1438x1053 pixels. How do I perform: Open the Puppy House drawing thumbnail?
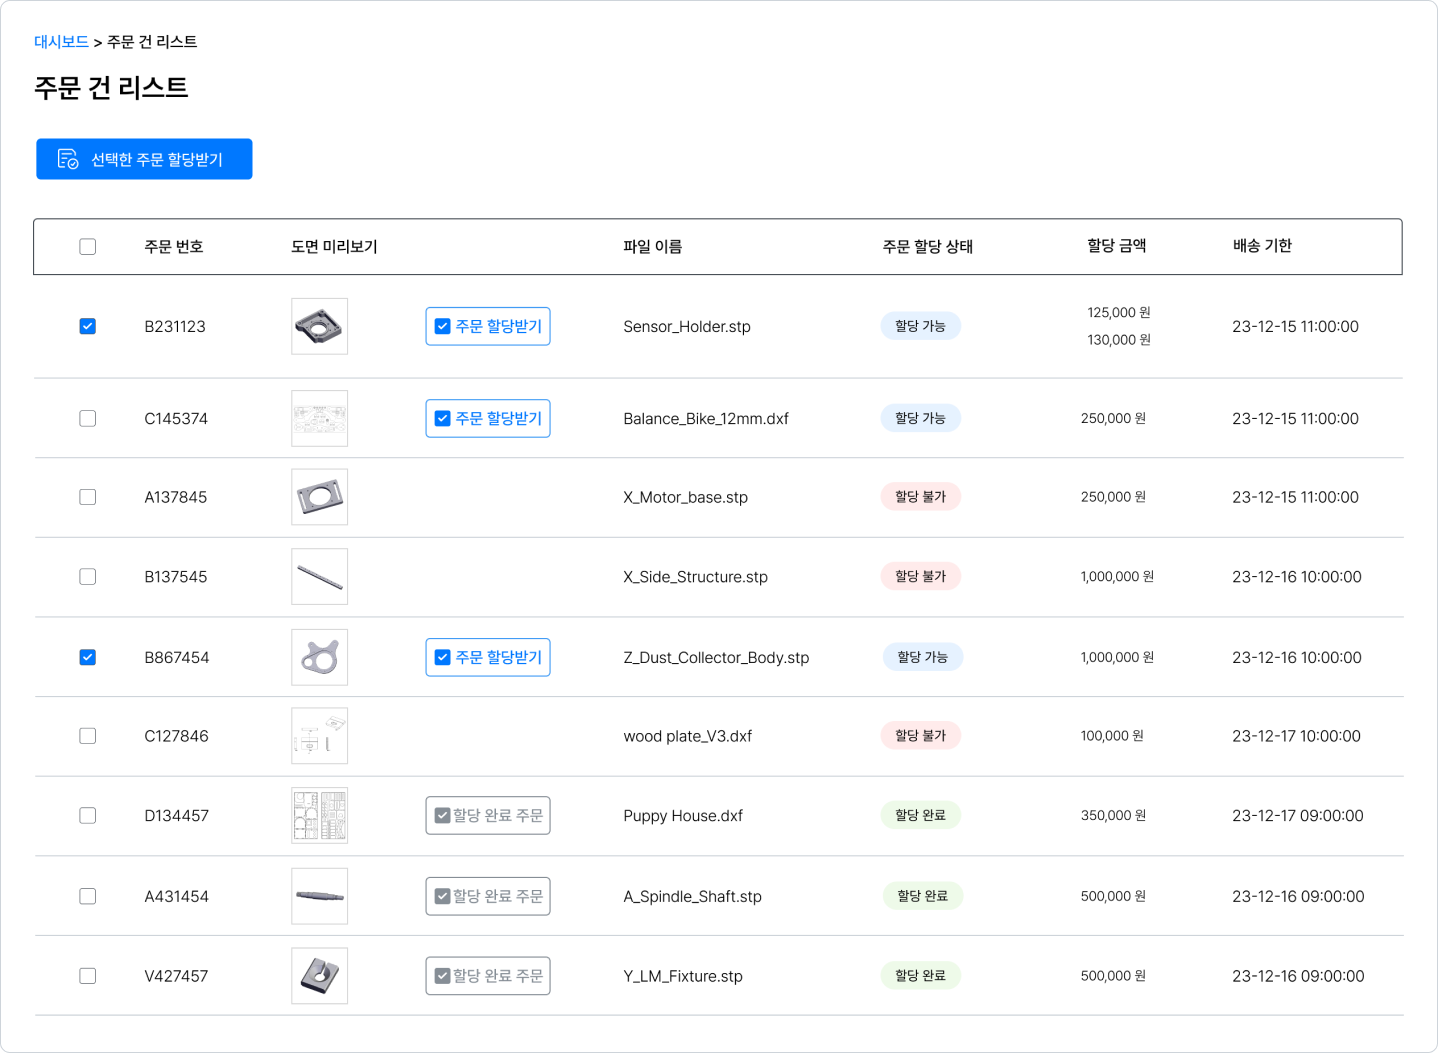[x=320, y=816]
